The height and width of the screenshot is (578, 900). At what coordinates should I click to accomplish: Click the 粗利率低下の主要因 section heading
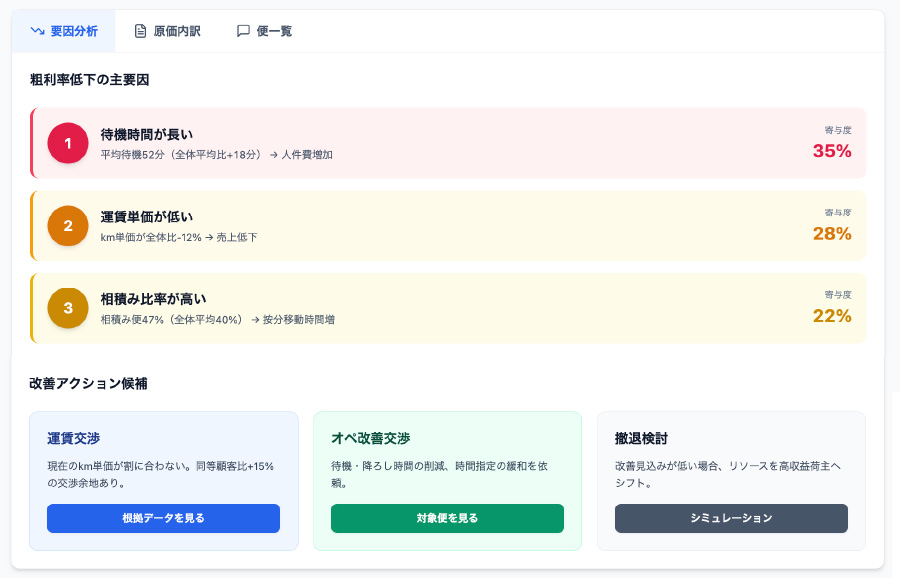pos(90,80)
